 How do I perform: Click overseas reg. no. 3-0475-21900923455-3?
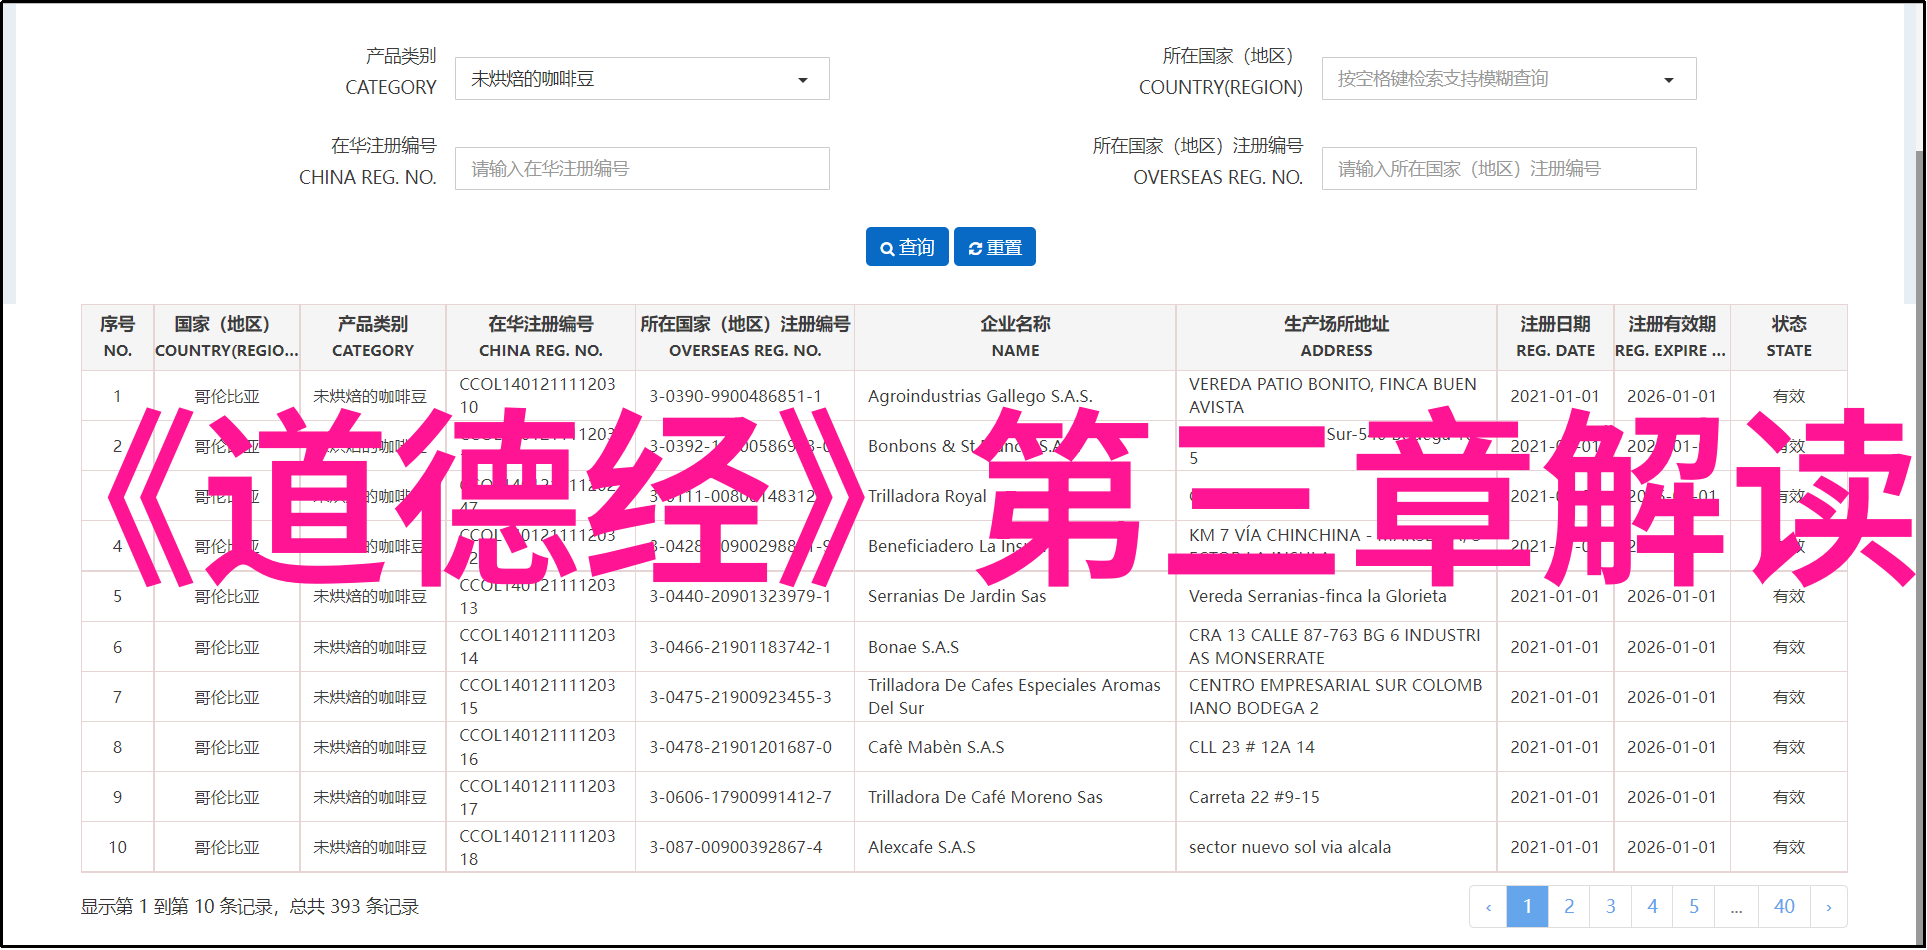point(740,697)
